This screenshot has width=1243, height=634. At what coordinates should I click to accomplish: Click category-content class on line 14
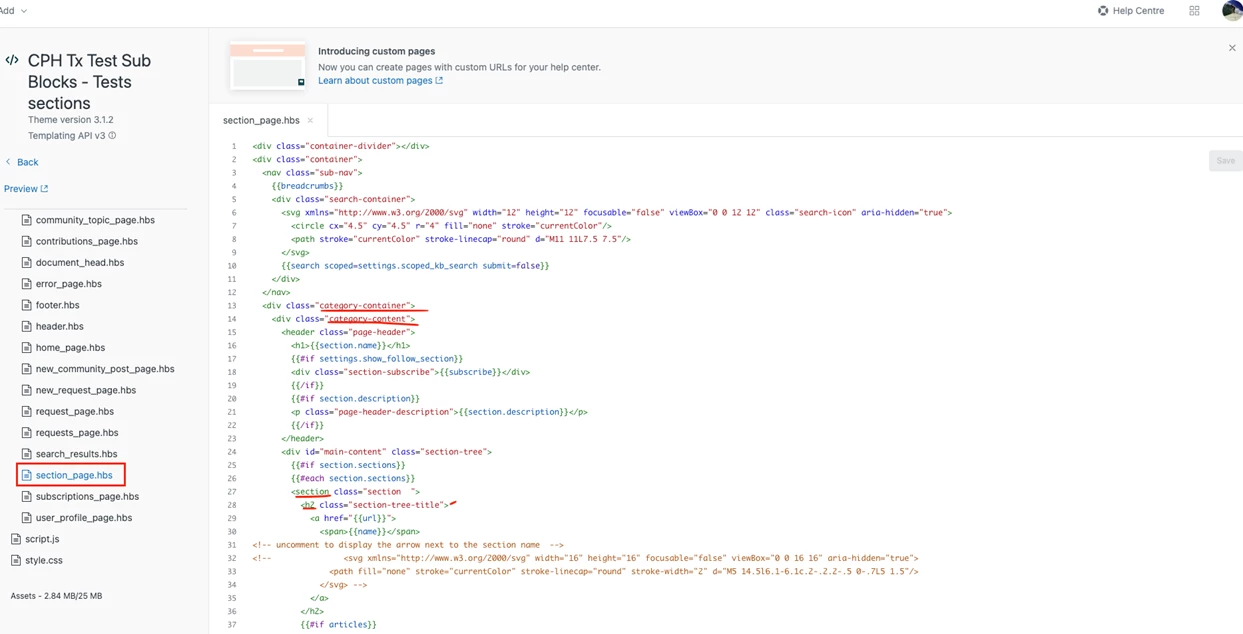tap(367, 319)
